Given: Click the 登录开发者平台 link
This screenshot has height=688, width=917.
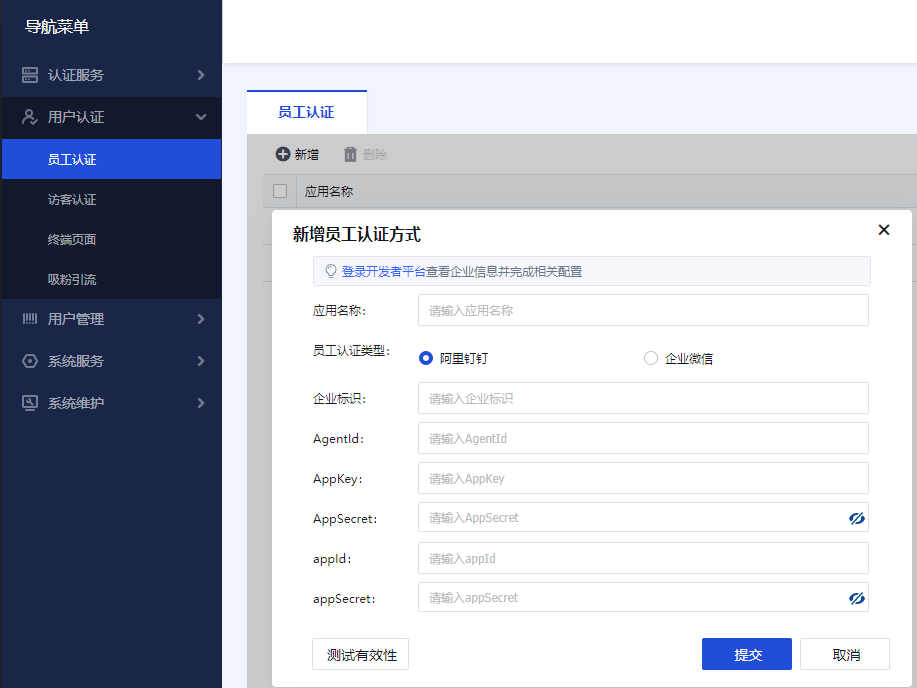Looking at the screenshot, I should pos(383,271).
